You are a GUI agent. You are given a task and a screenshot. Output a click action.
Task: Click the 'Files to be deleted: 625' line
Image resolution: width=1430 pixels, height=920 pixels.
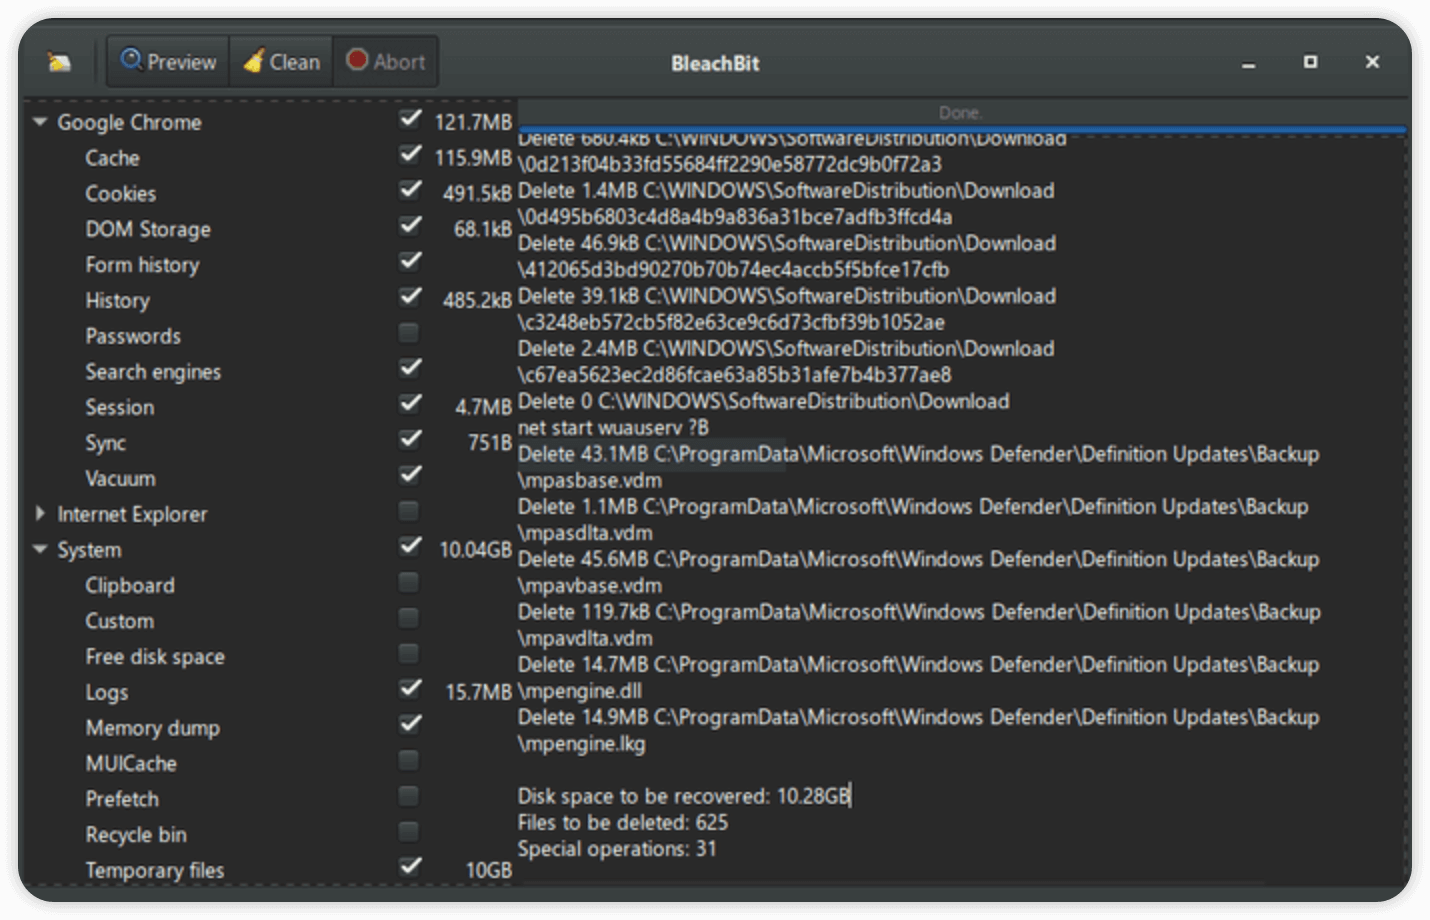[622, 822]
